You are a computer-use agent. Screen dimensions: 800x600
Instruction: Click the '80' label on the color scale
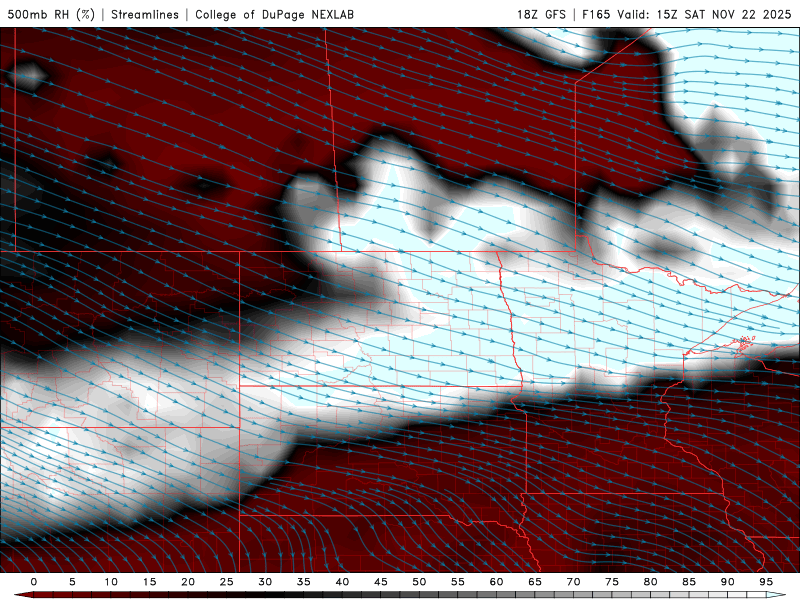[650, 582]
